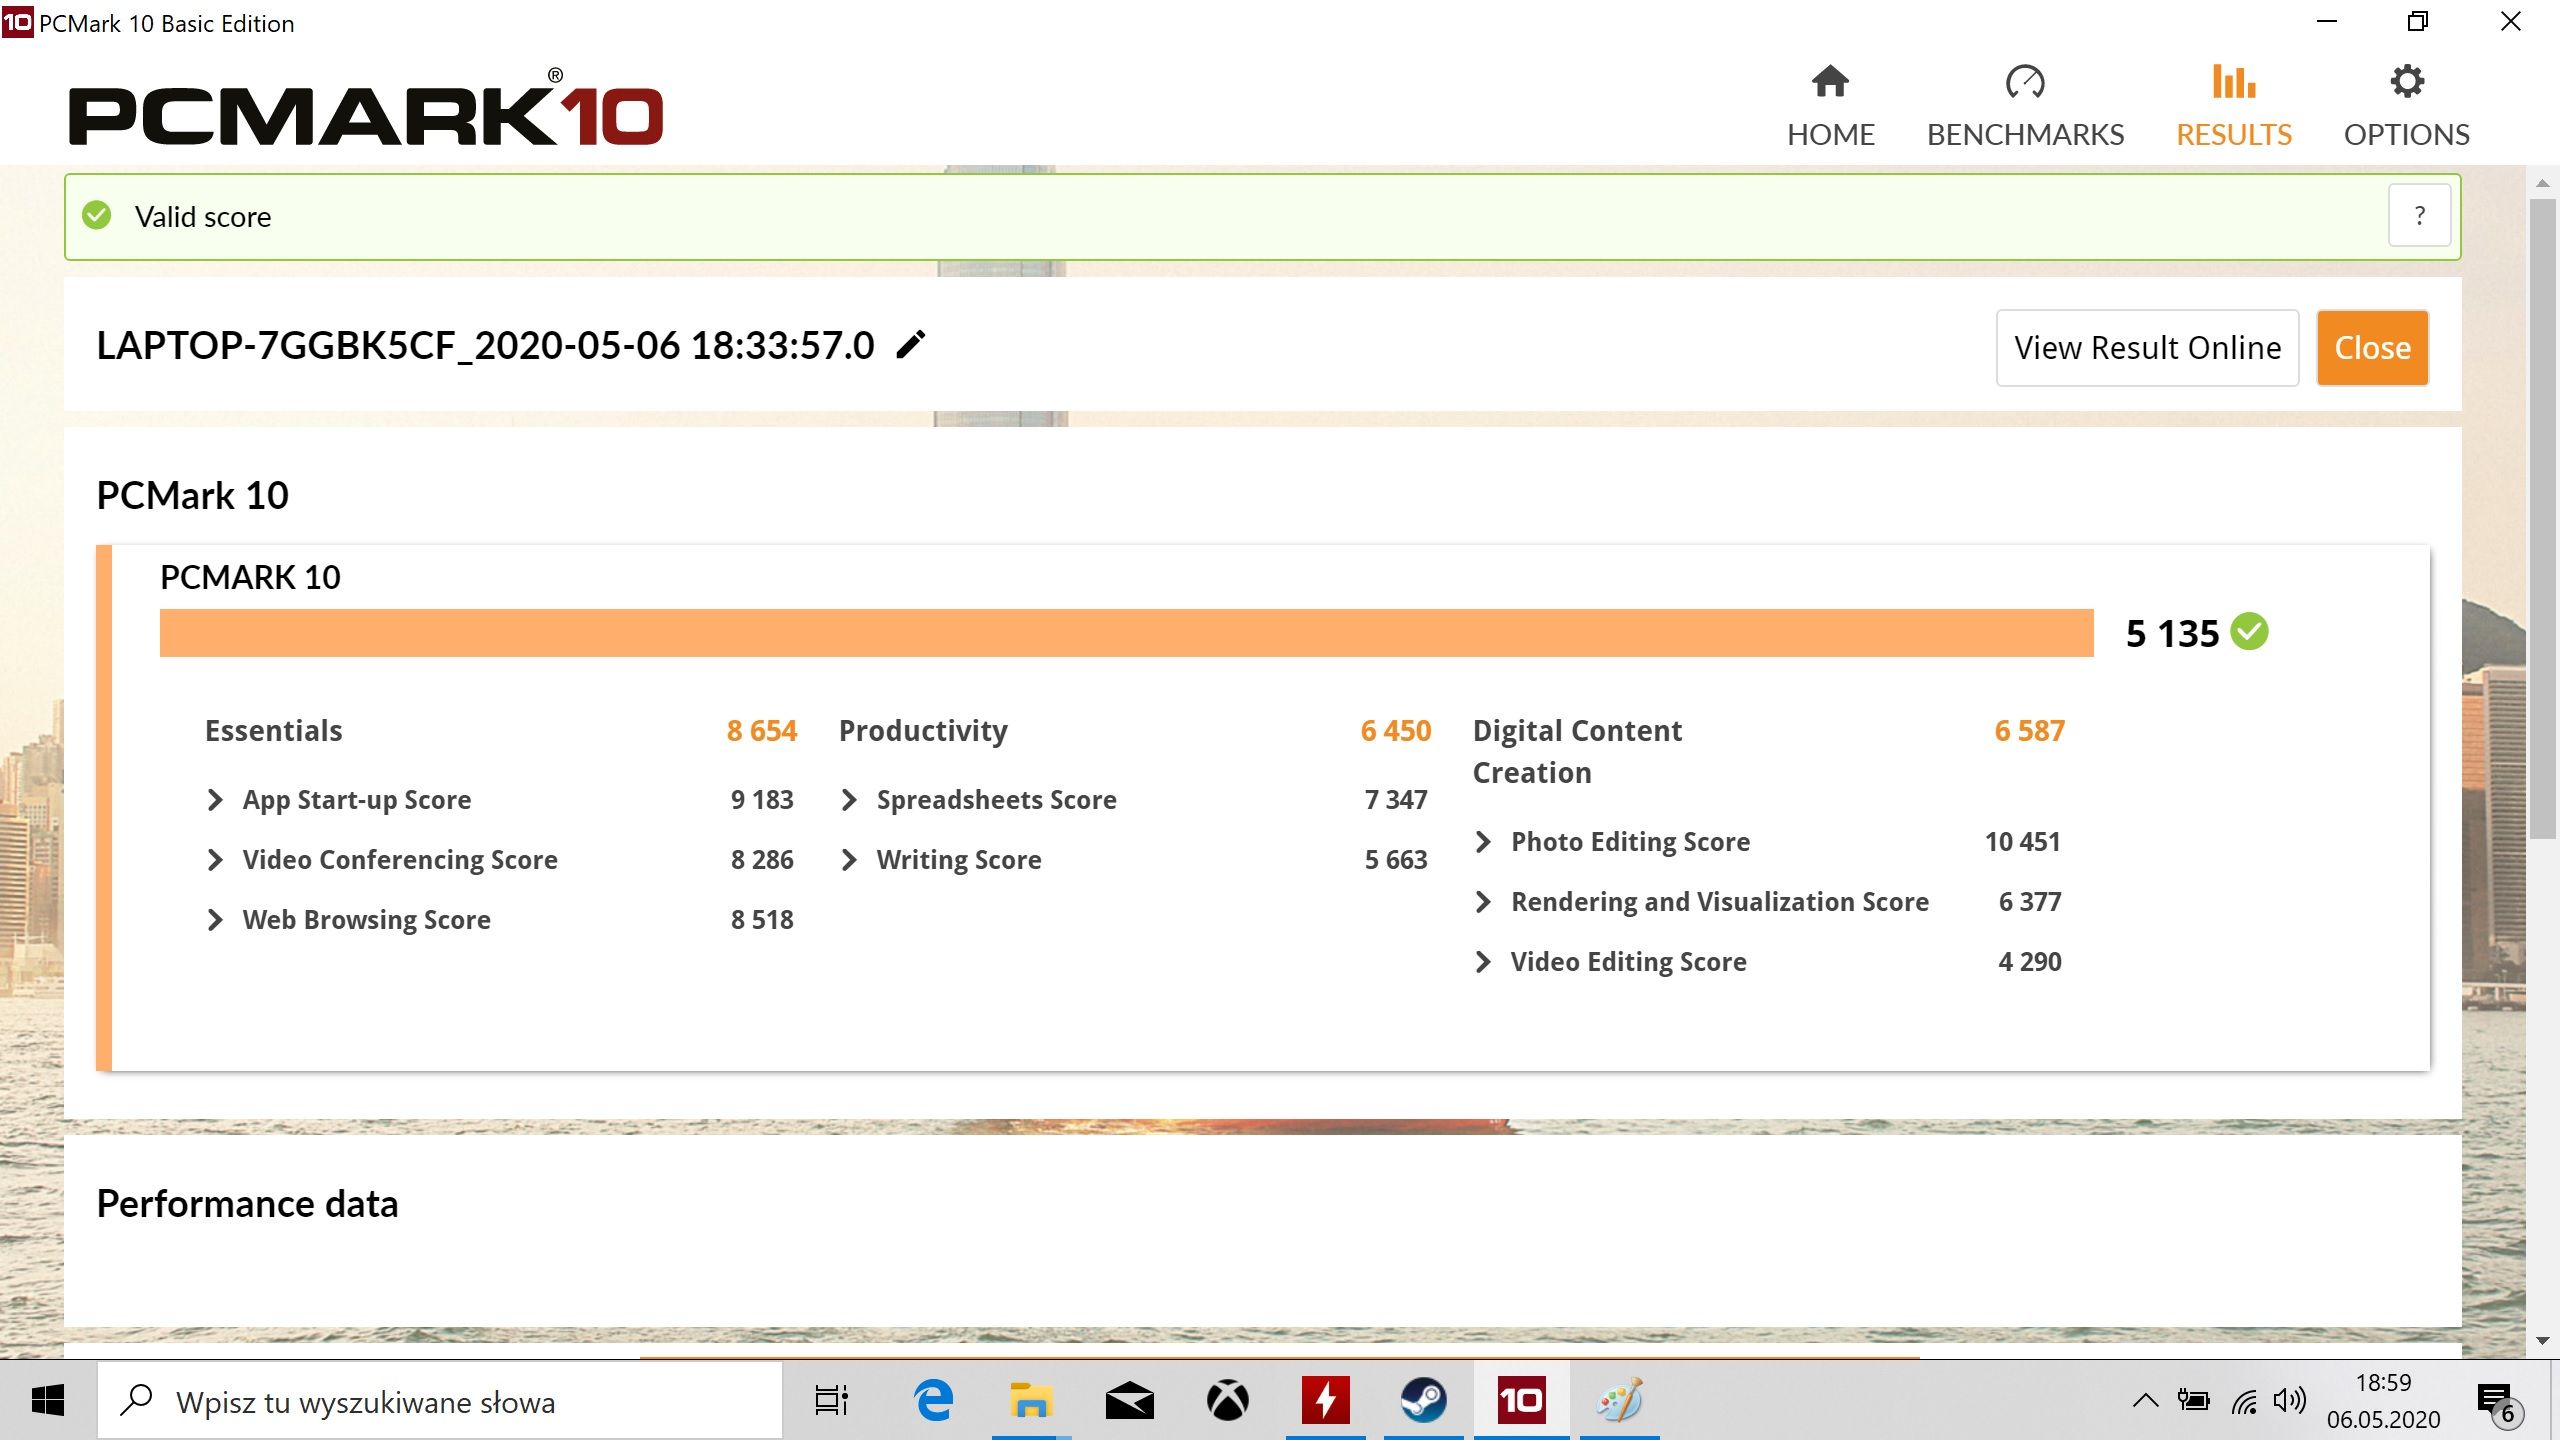Expand the Writing Score row
Image resolution: width=2560 pixels, height=1440 pixels.
pos(849,860)
